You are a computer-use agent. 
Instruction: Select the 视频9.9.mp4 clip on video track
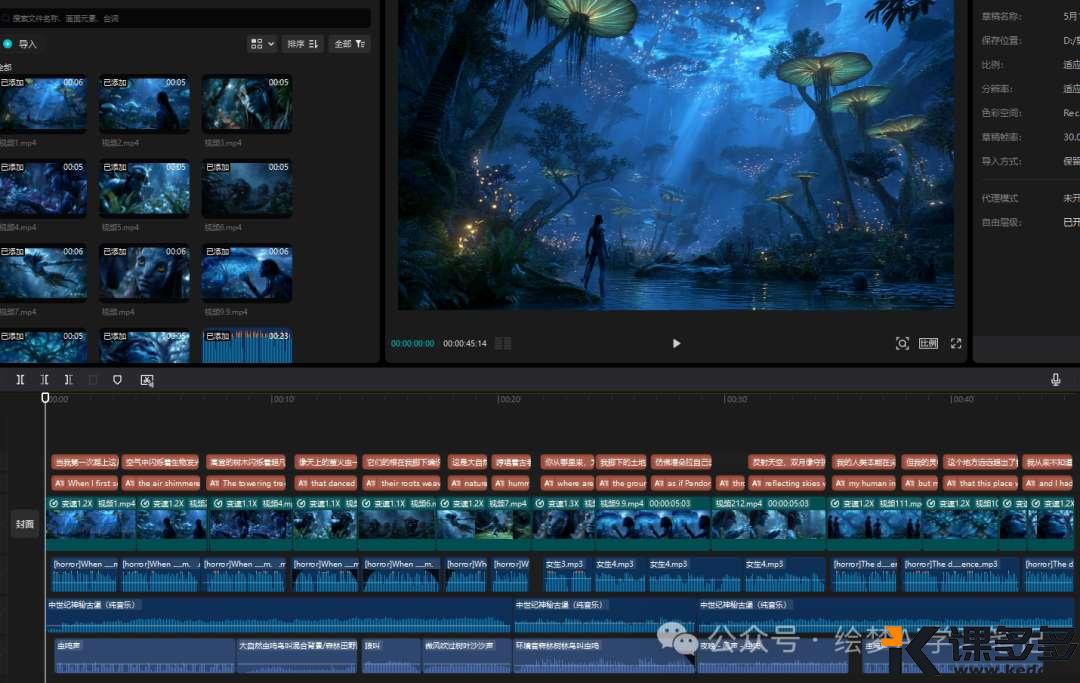(x=653, y=523)
